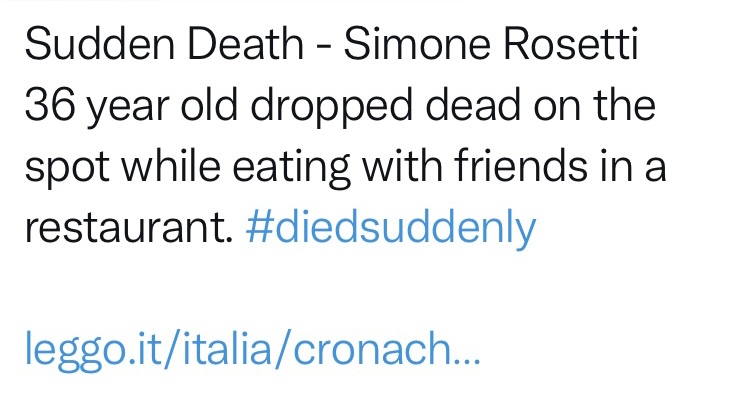Viewport: 750px width, 407px height.
Task: Click the word Simone
Action: click(x=417, y=44)
